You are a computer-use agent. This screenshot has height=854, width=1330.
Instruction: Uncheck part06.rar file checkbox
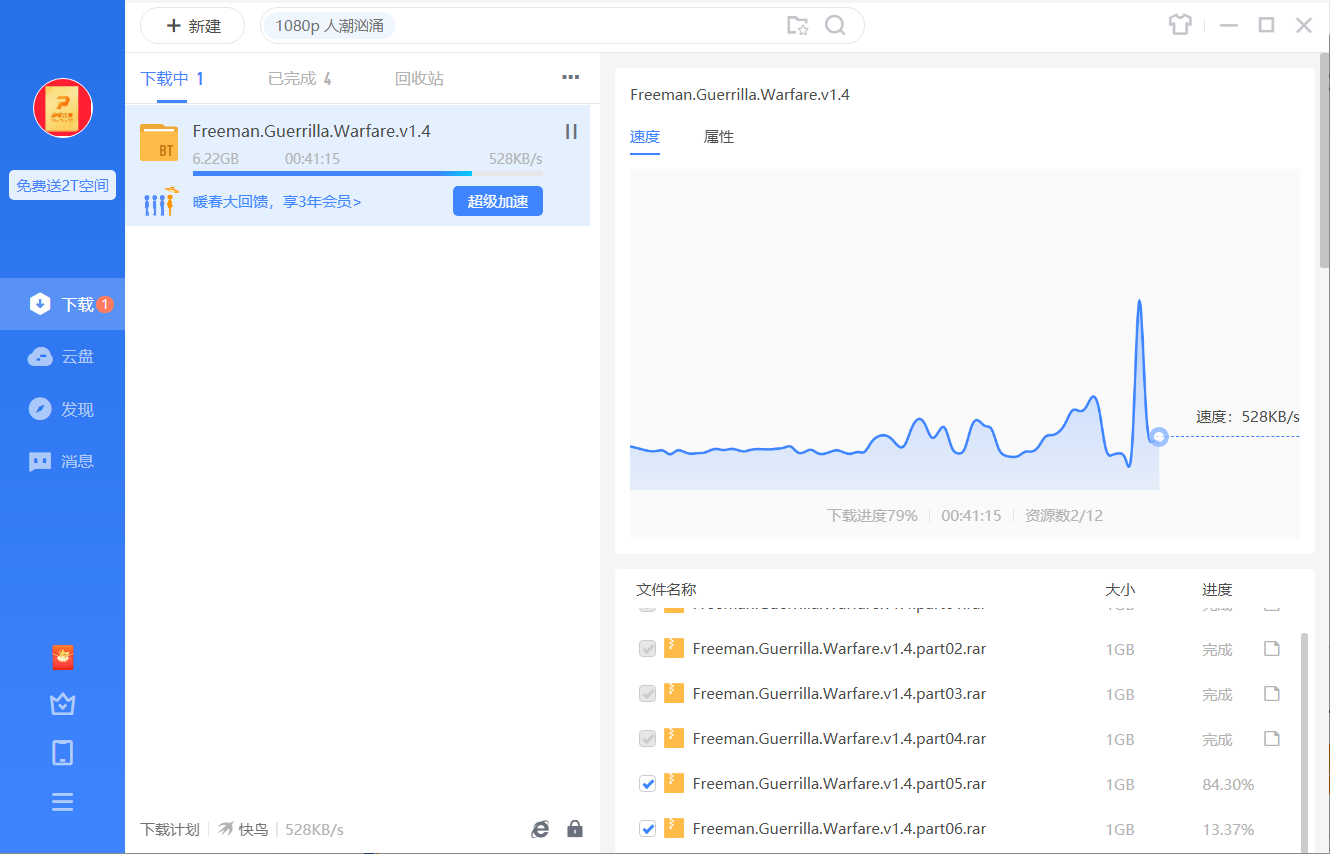click(647, 829)
